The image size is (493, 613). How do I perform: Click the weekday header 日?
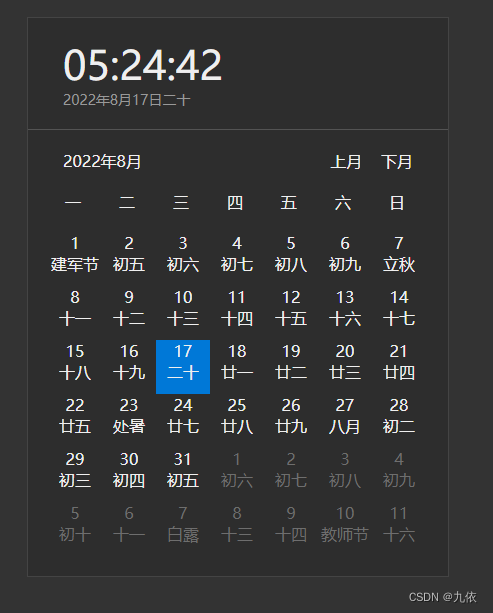tap(397, 203)
